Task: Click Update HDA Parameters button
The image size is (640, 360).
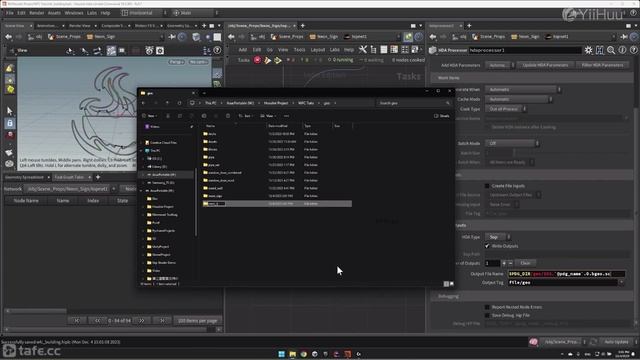Action: tap(545, 65)
